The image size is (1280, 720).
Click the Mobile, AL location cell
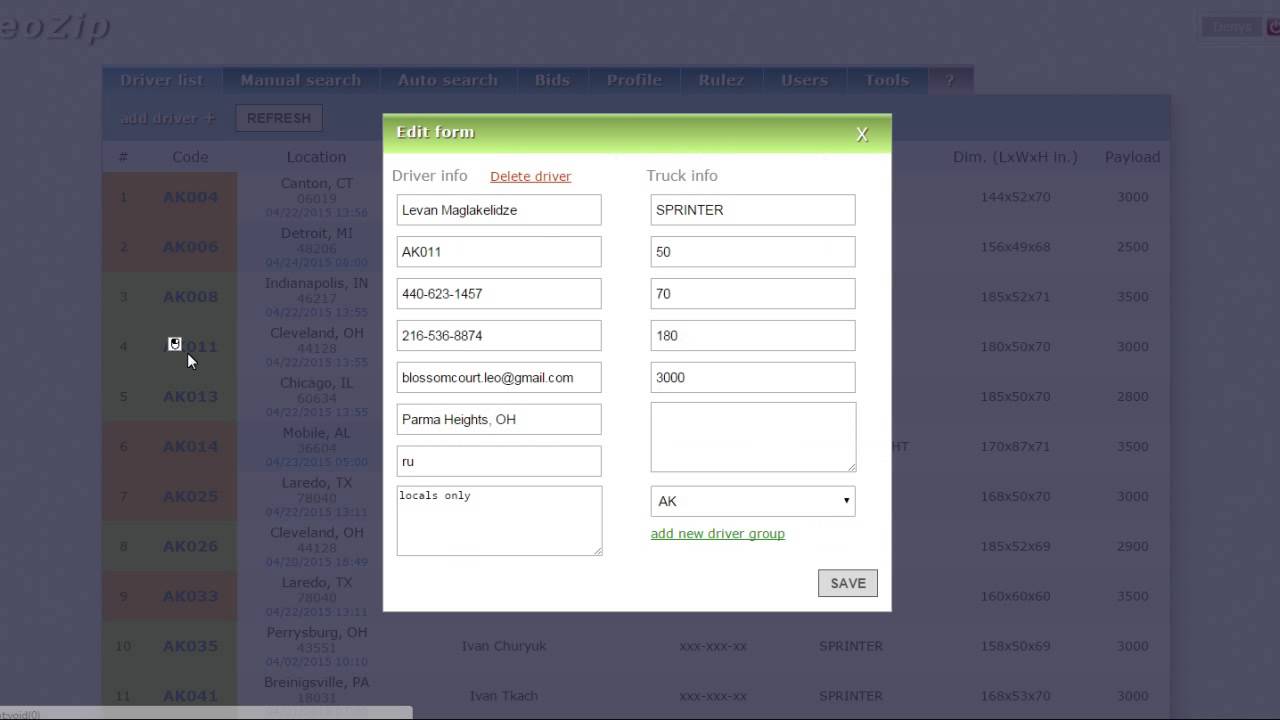point(316,447)
